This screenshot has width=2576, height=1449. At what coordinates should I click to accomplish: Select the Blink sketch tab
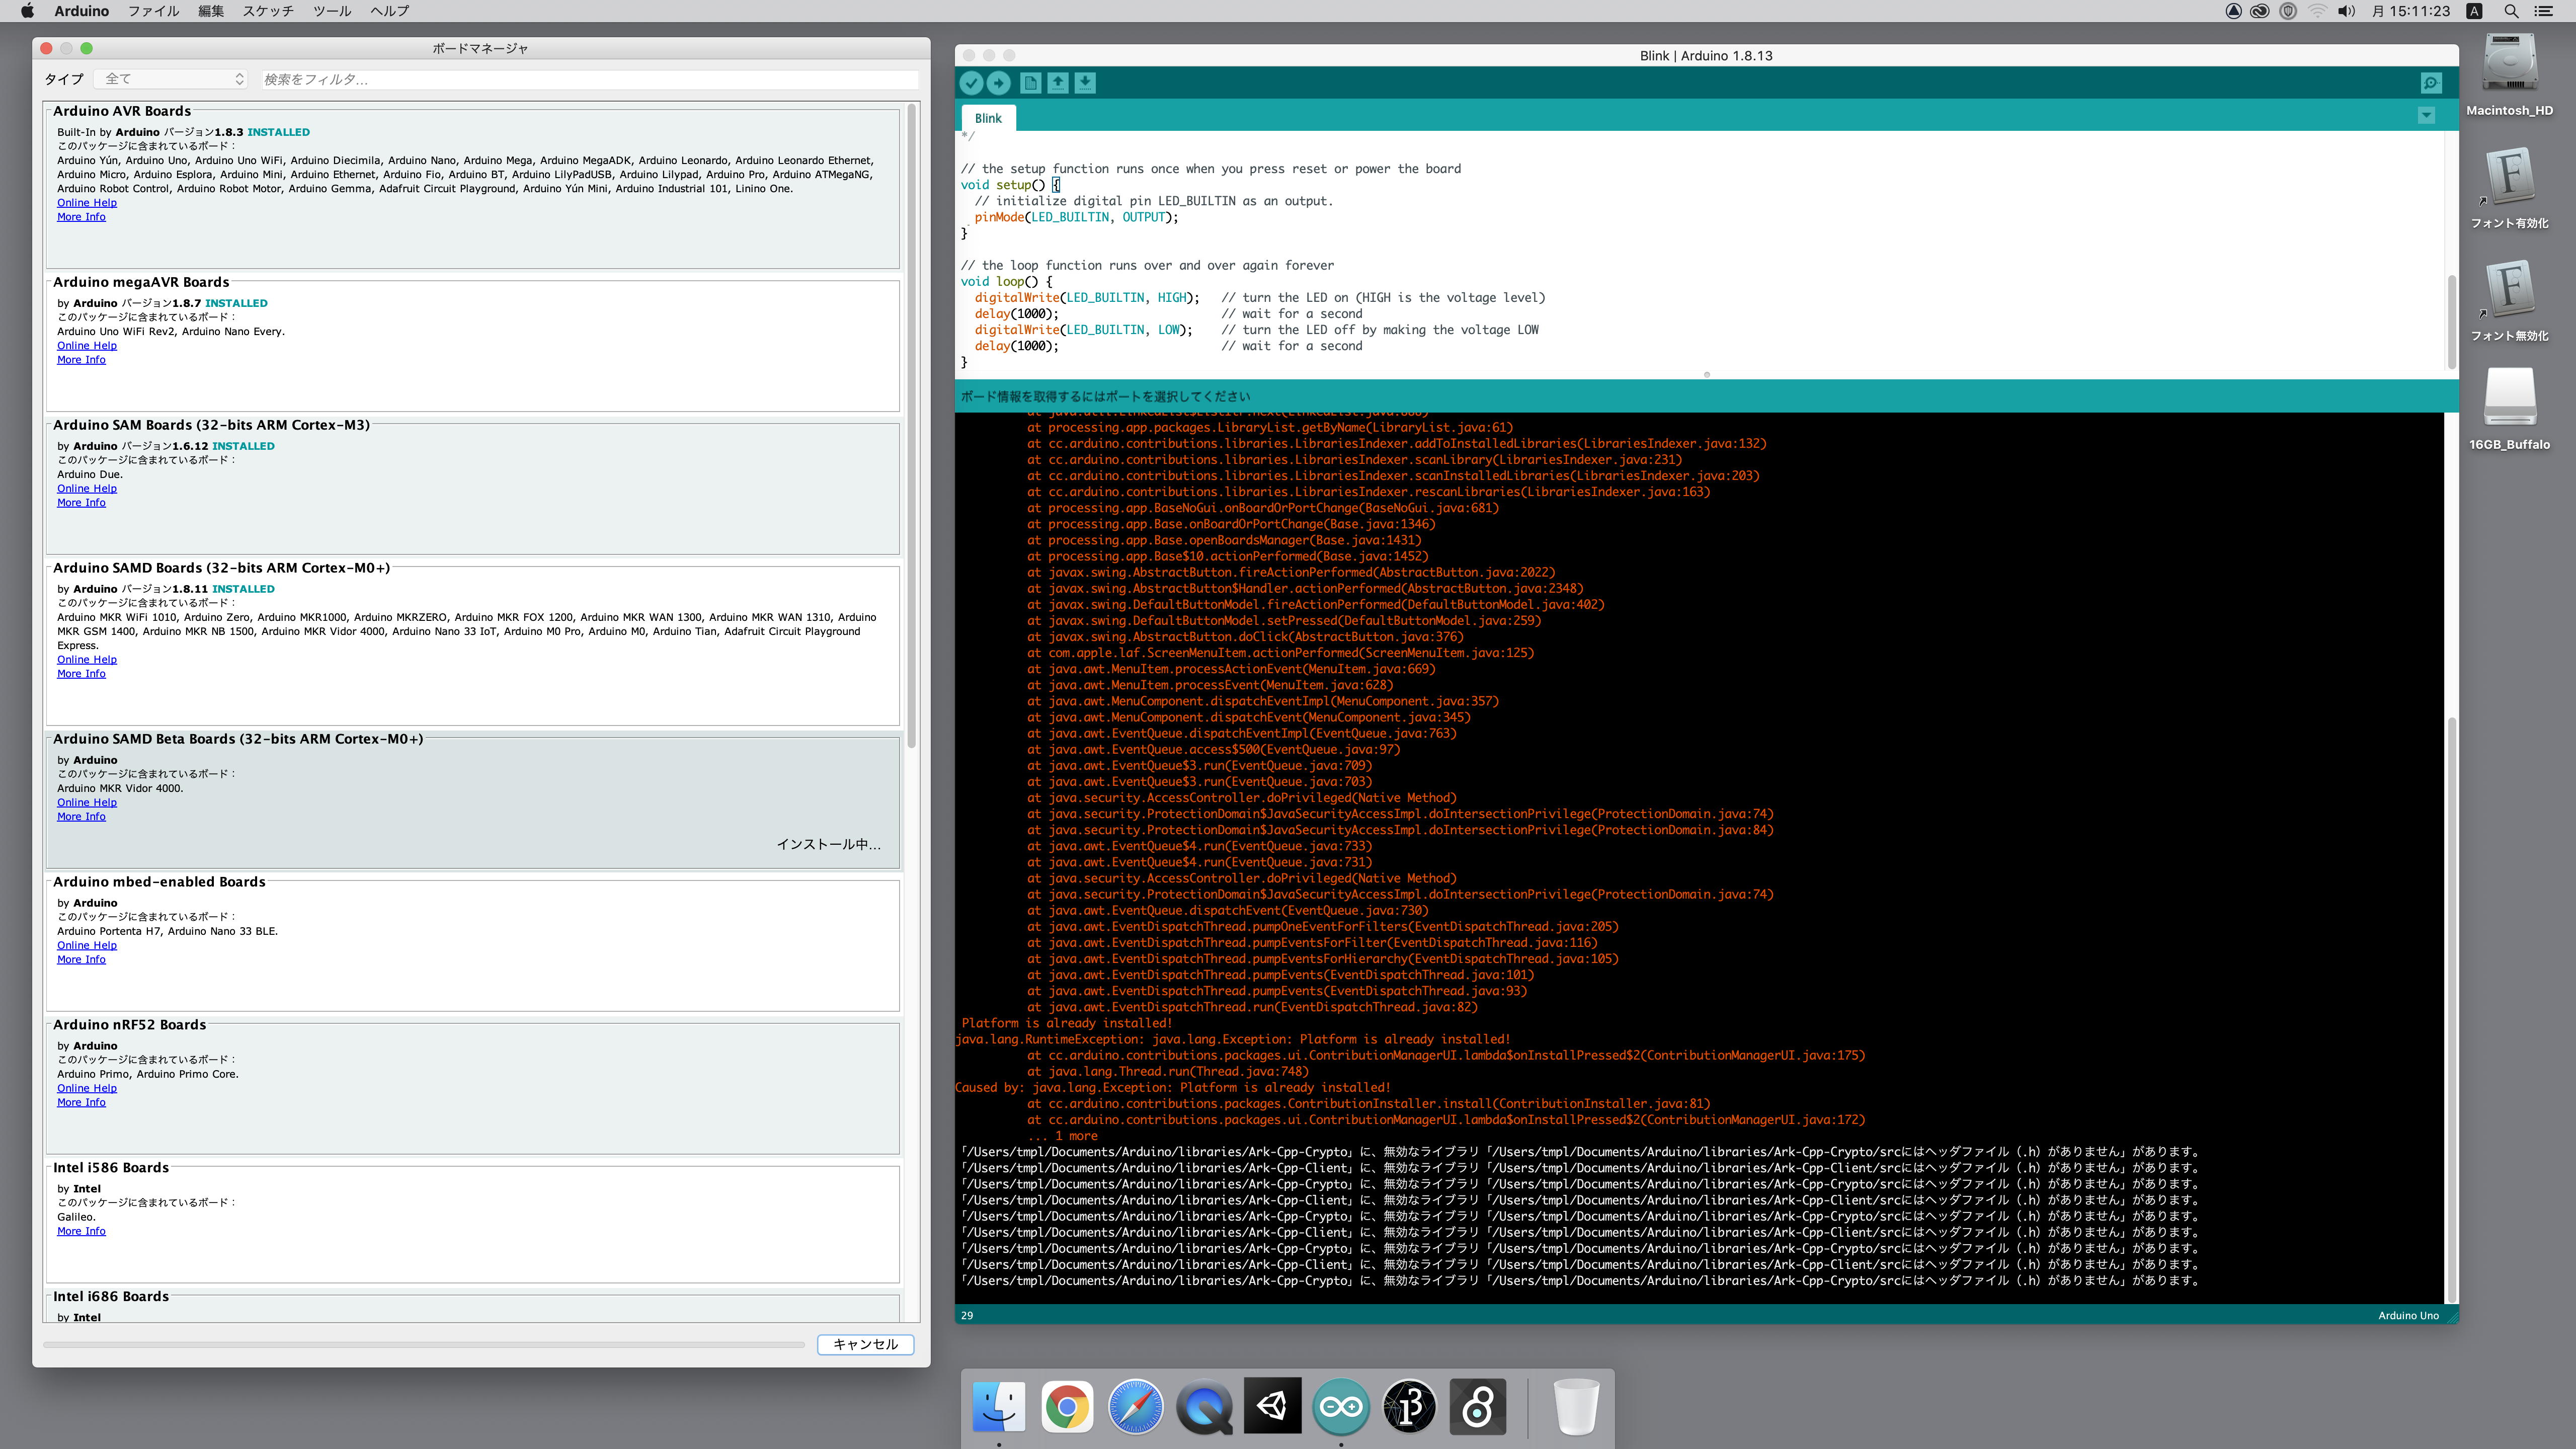[x=988, y=118]
